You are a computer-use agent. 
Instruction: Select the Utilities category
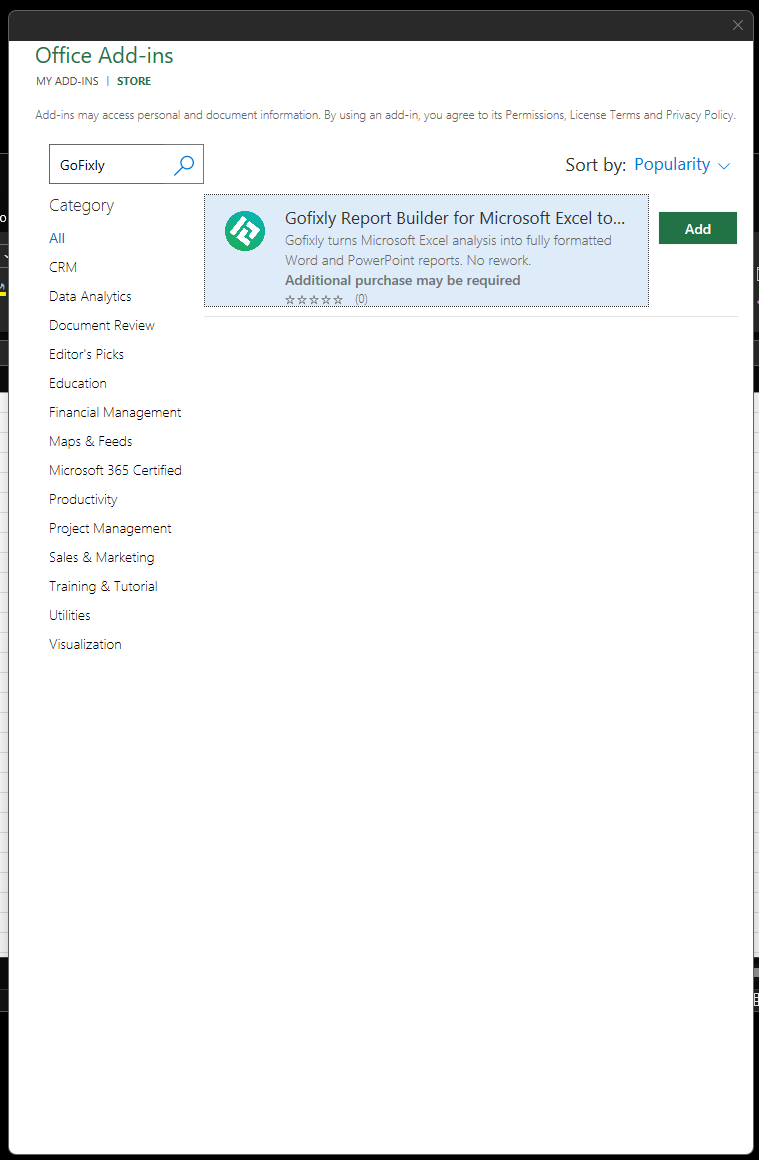click(70, 616)
